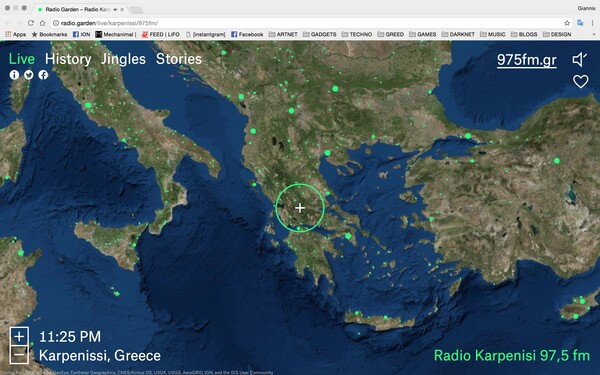Image resolution: width=600 pixels, height=375 pixels.
Task: Click the 11:25 PM local time
Action: (x=70, y=337)
